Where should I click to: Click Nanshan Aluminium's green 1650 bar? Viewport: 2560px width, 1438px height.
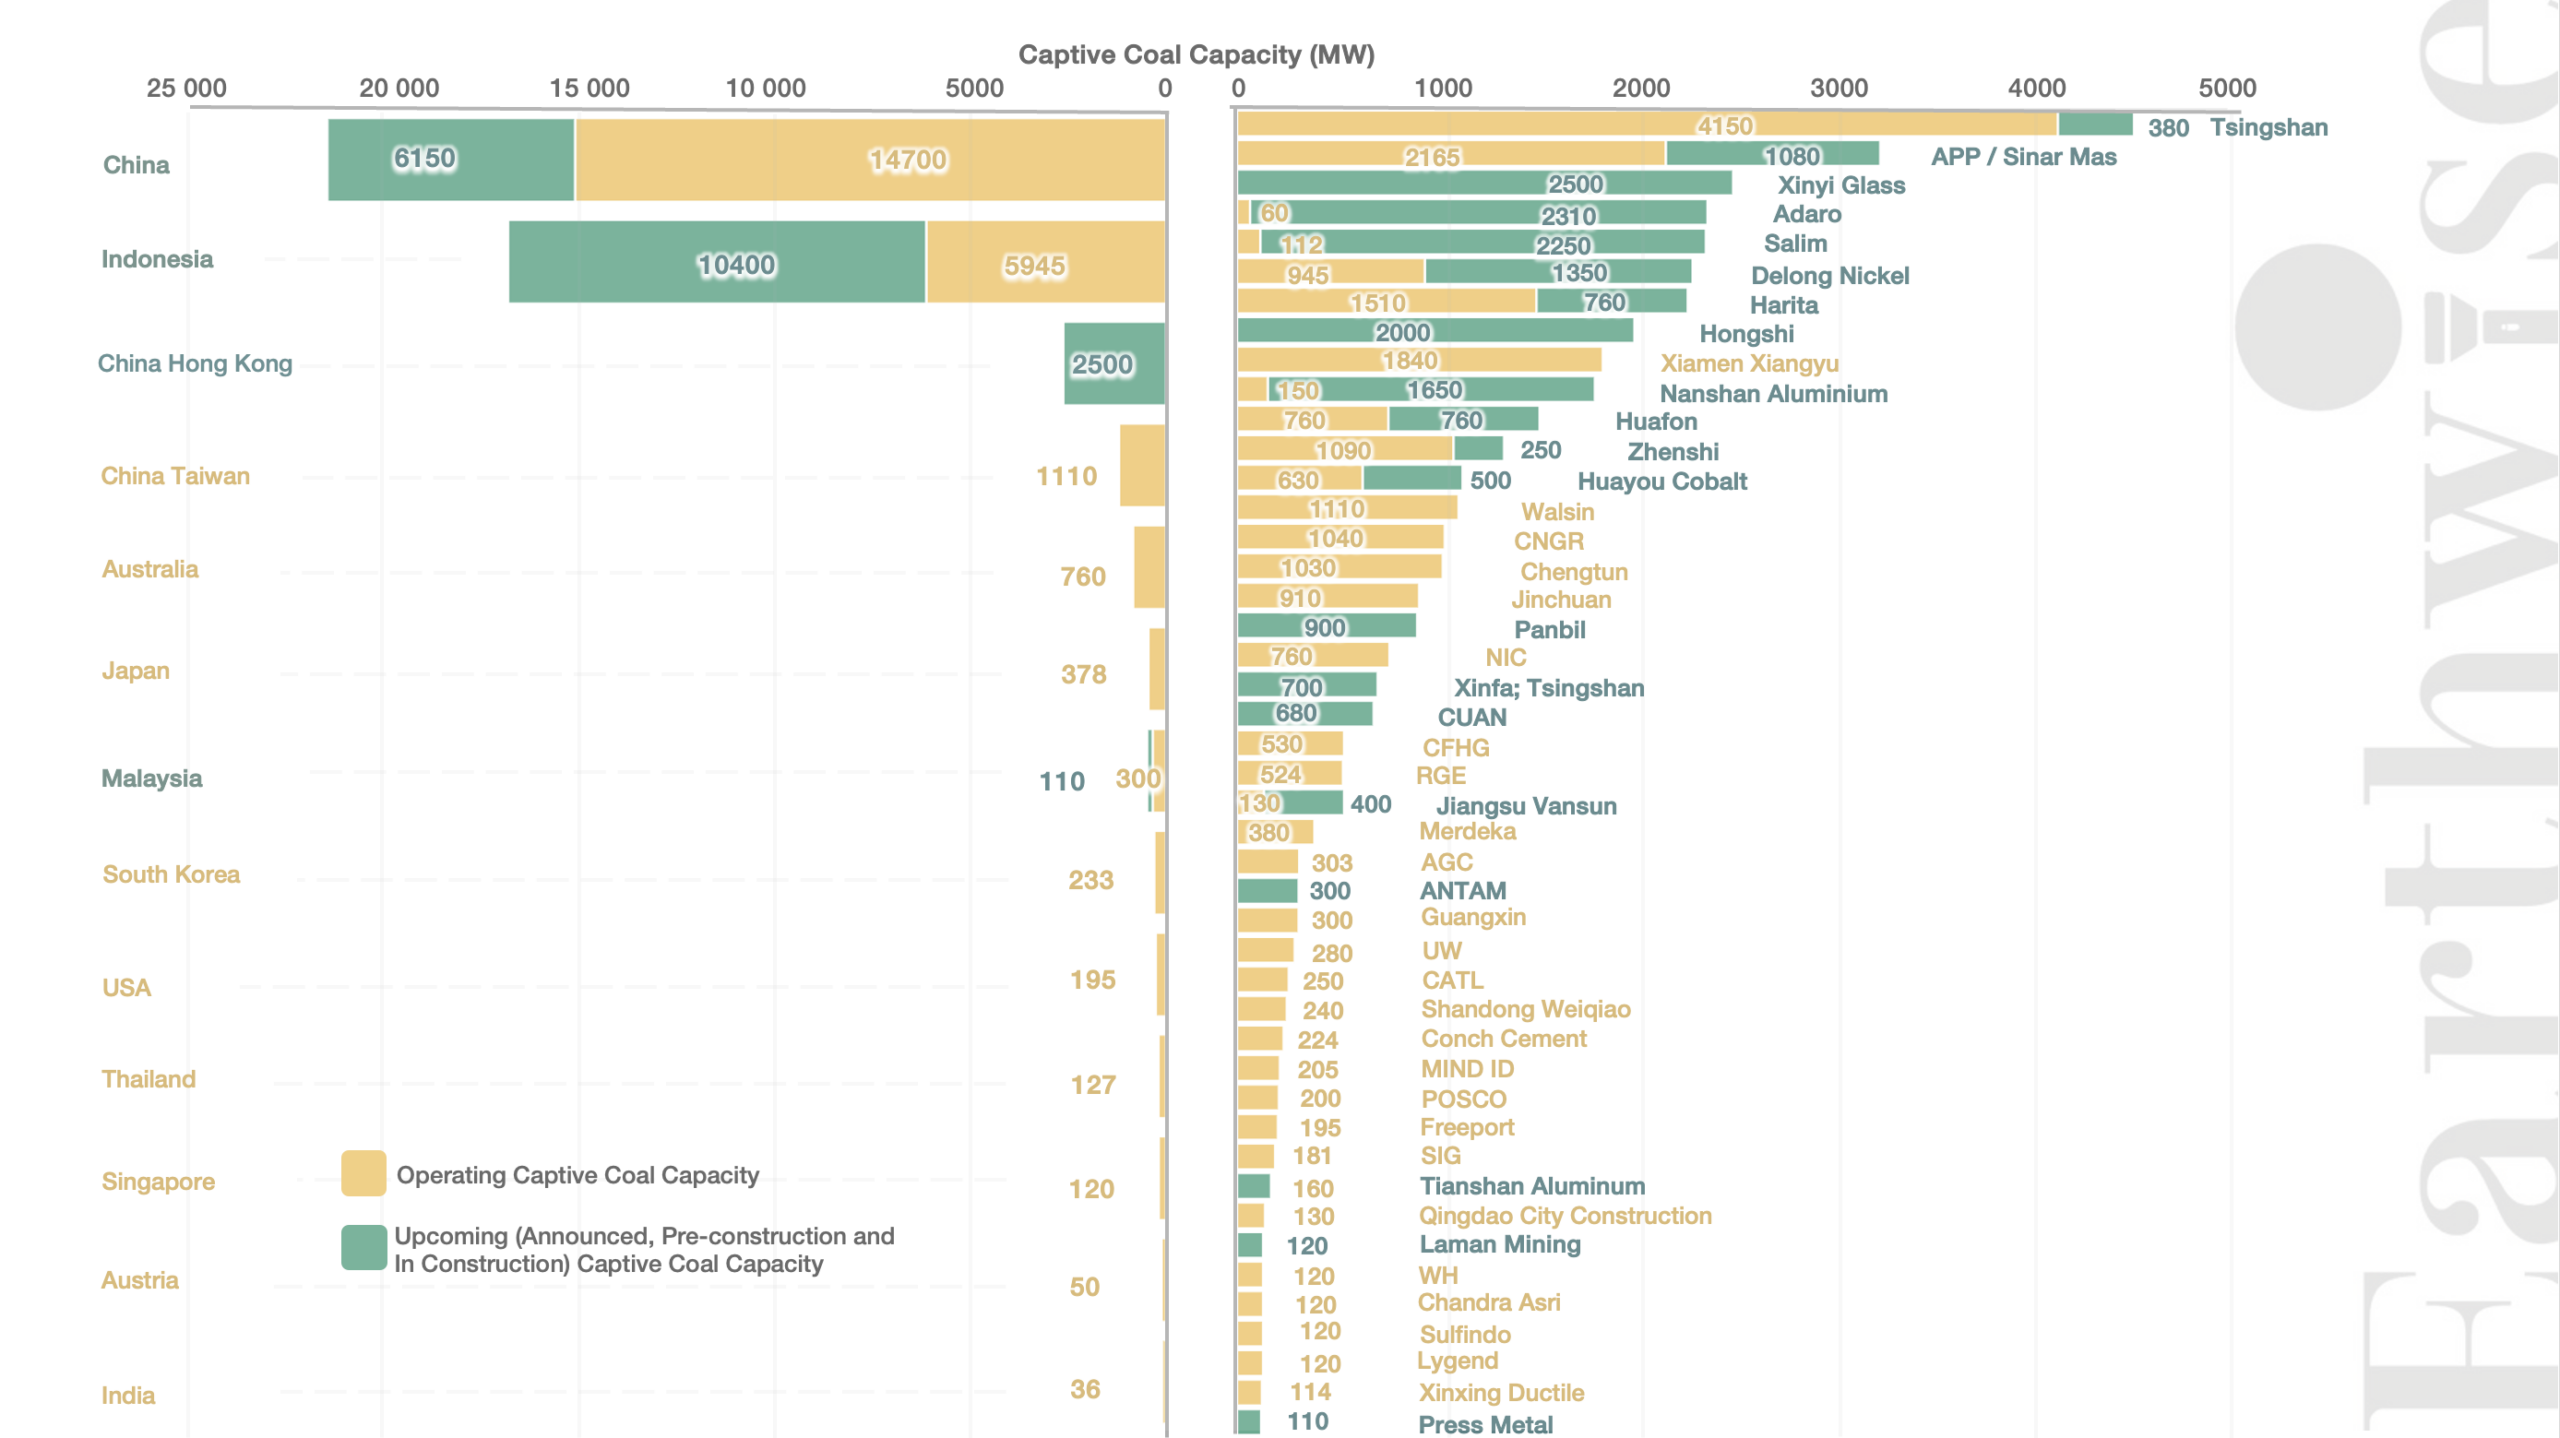coord(1431,389)
